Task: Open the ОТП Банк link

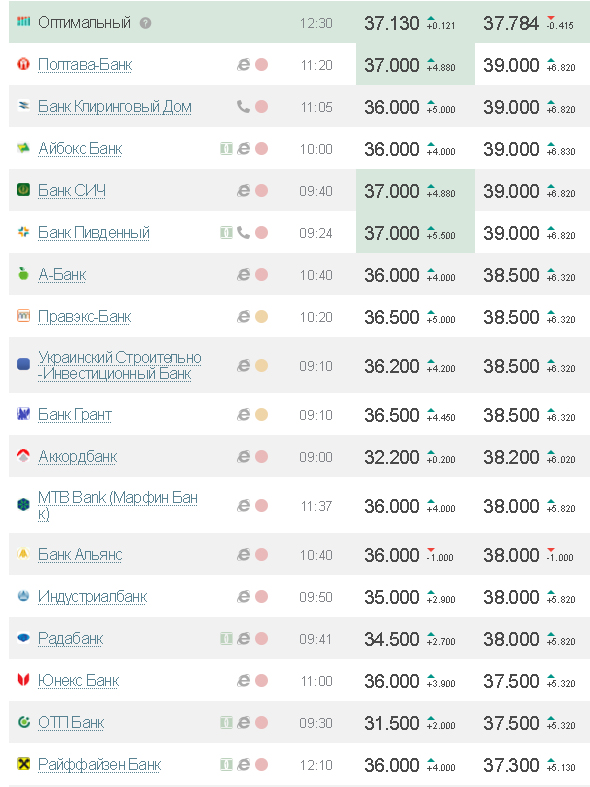Action: pyautogui.click(x=71, y=723)
